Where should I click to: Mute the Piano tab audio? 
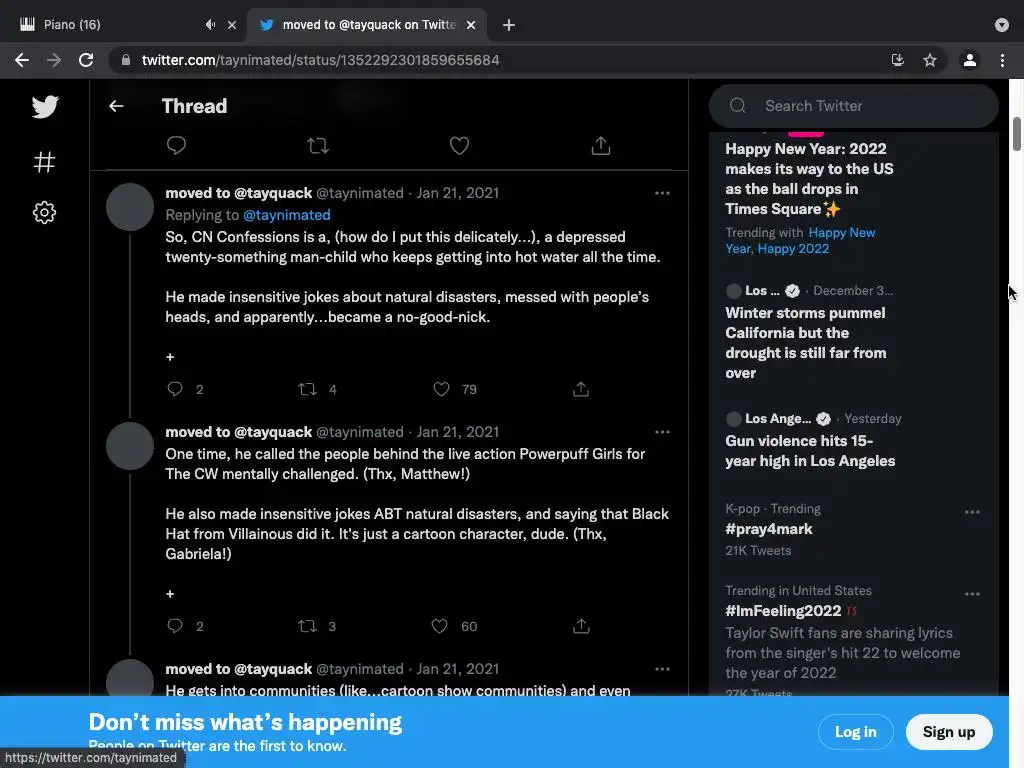point(210,25)
